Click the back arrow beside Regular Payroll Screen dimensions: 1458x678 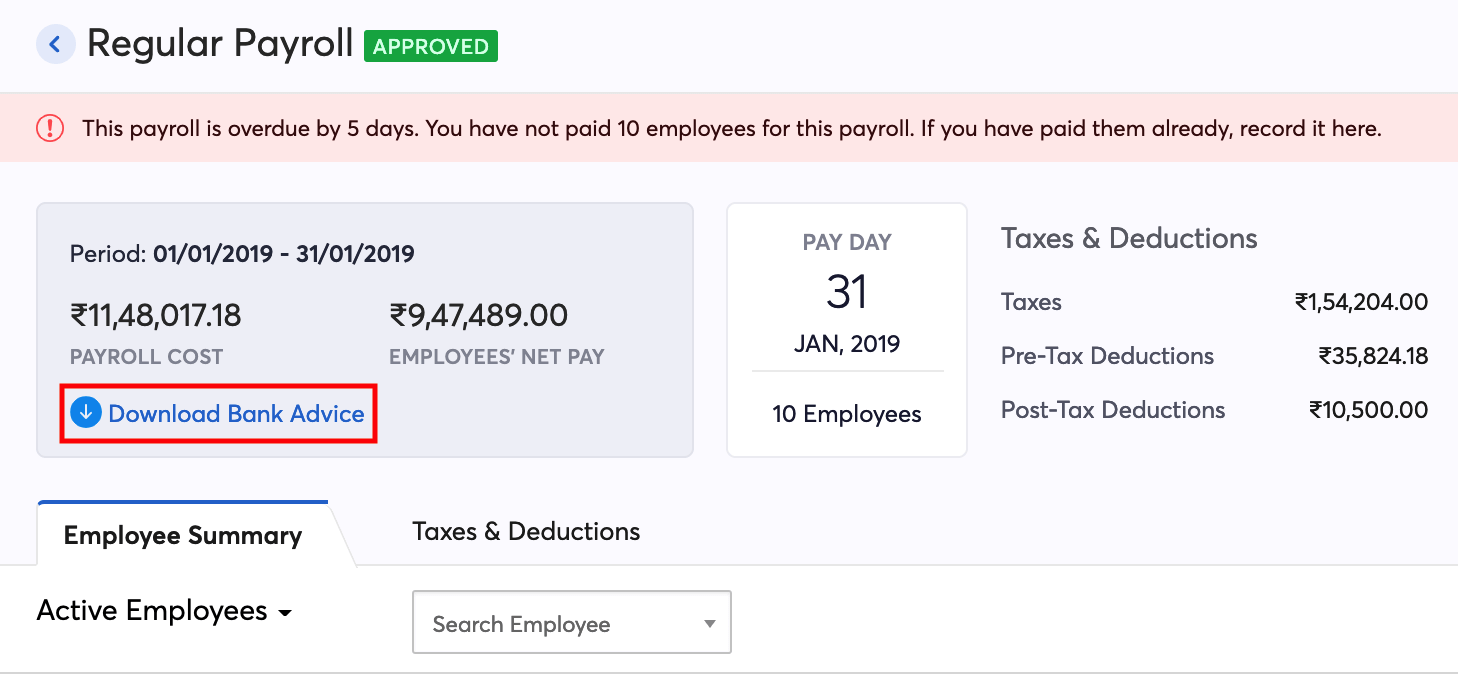click(x=56, y=45)
